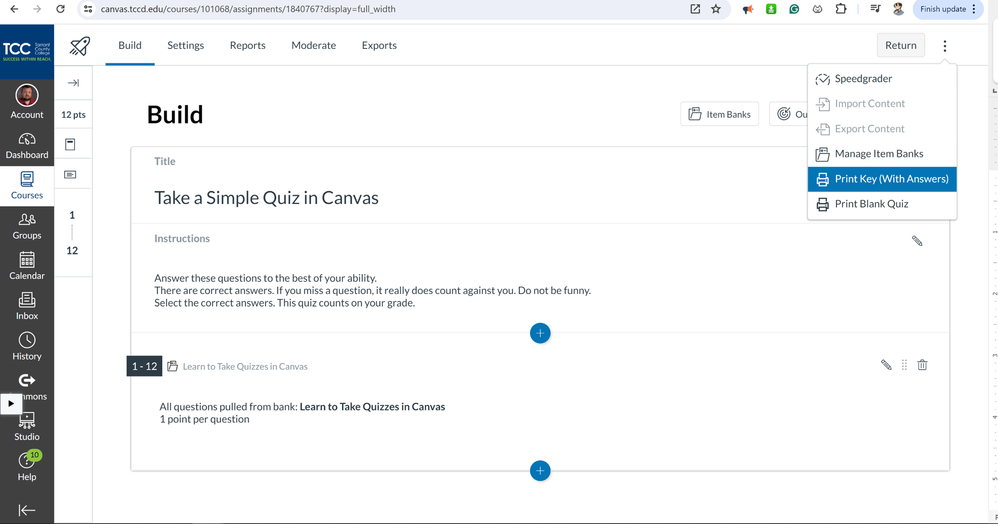Click the 1 - 12 question range badge

coord(144,366)
